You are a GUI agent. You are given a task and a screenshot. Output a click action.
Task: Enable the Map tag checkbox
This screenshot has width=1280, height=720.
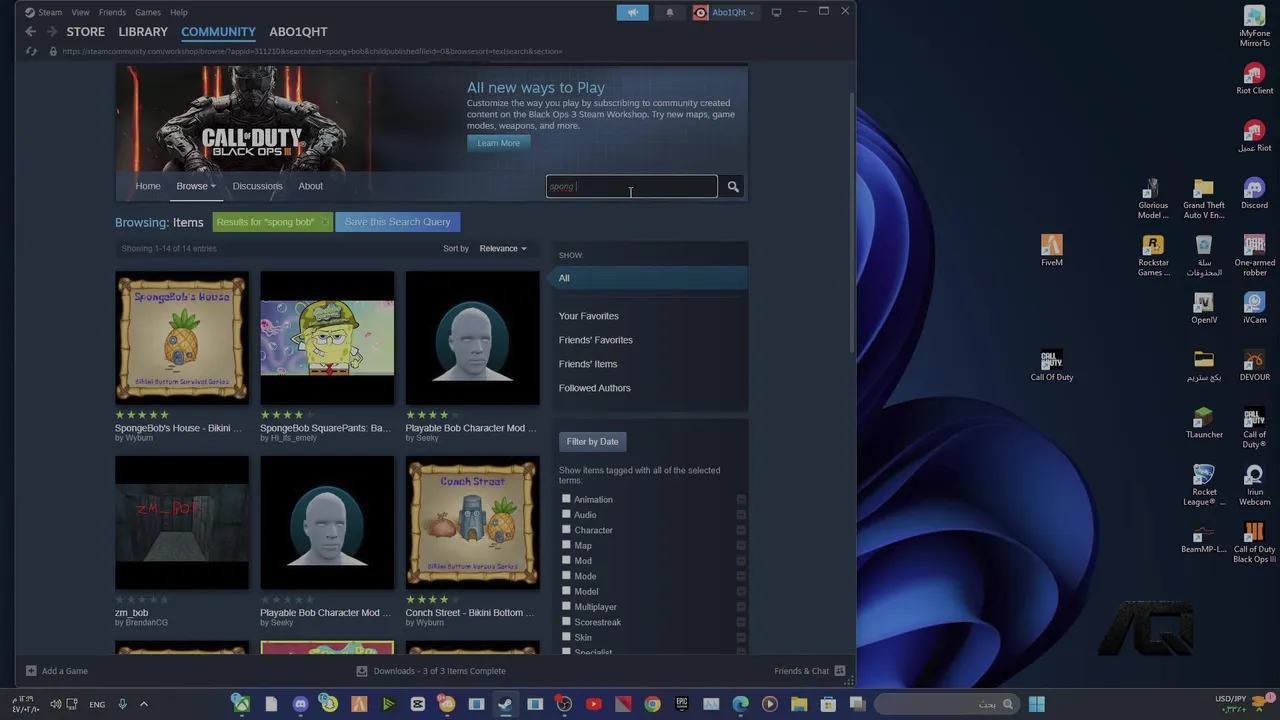point(566,545)
